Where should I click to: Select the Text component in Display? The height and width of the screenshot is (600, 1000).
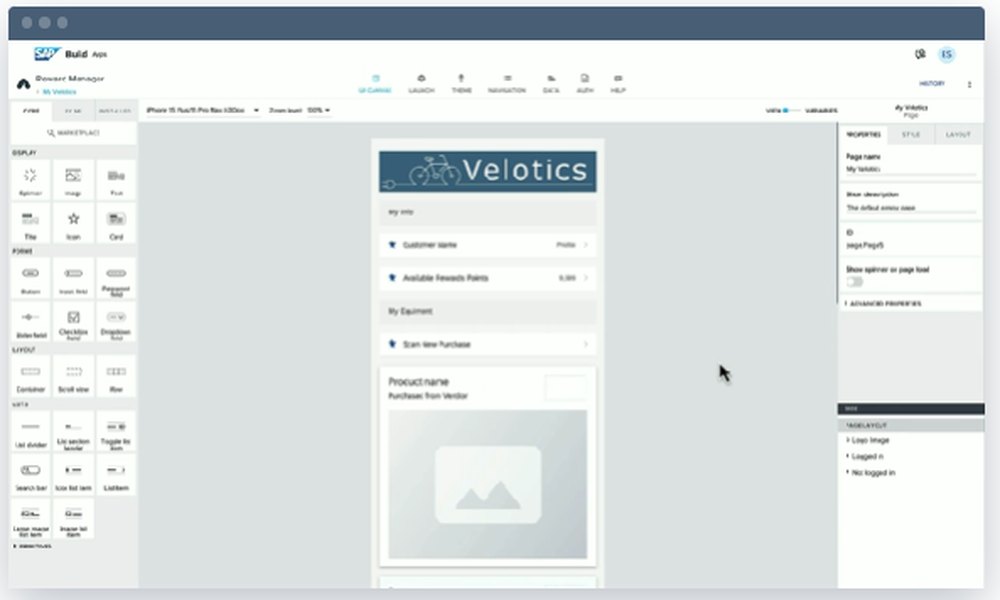pyautogui.click(x=116, y=180)
